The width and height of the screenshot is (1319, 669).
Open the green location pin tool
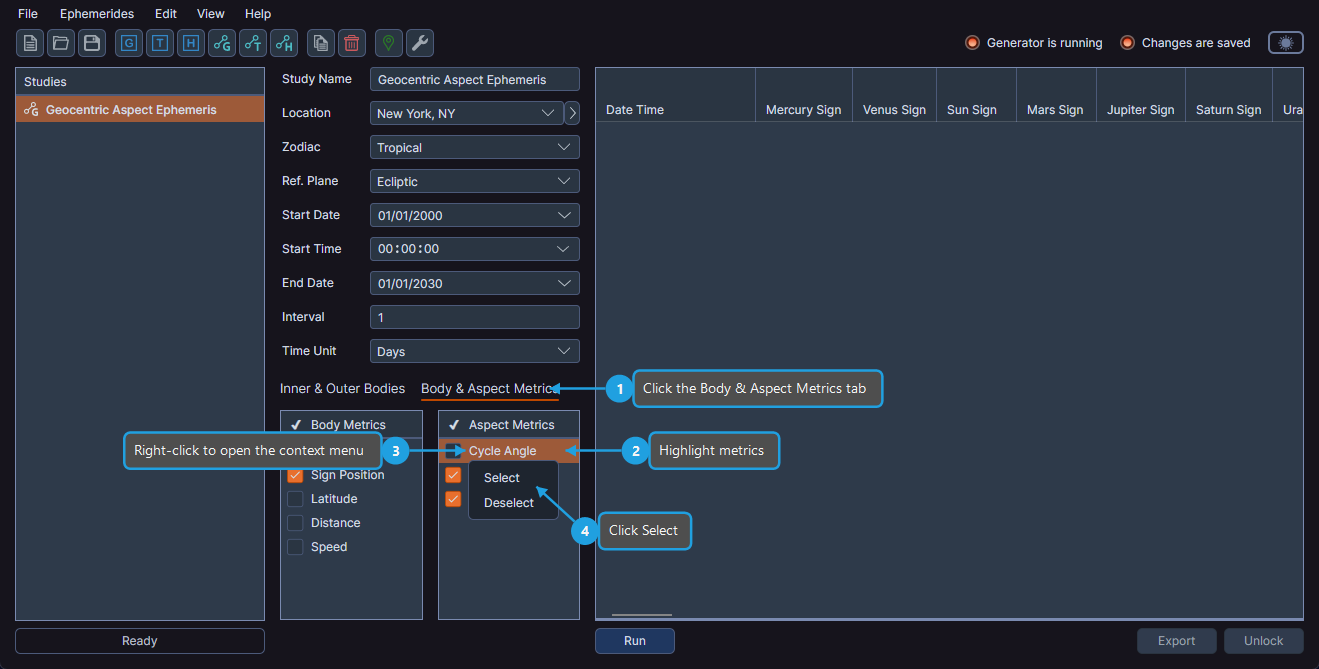pyautogui.click(x=388, y=43)
